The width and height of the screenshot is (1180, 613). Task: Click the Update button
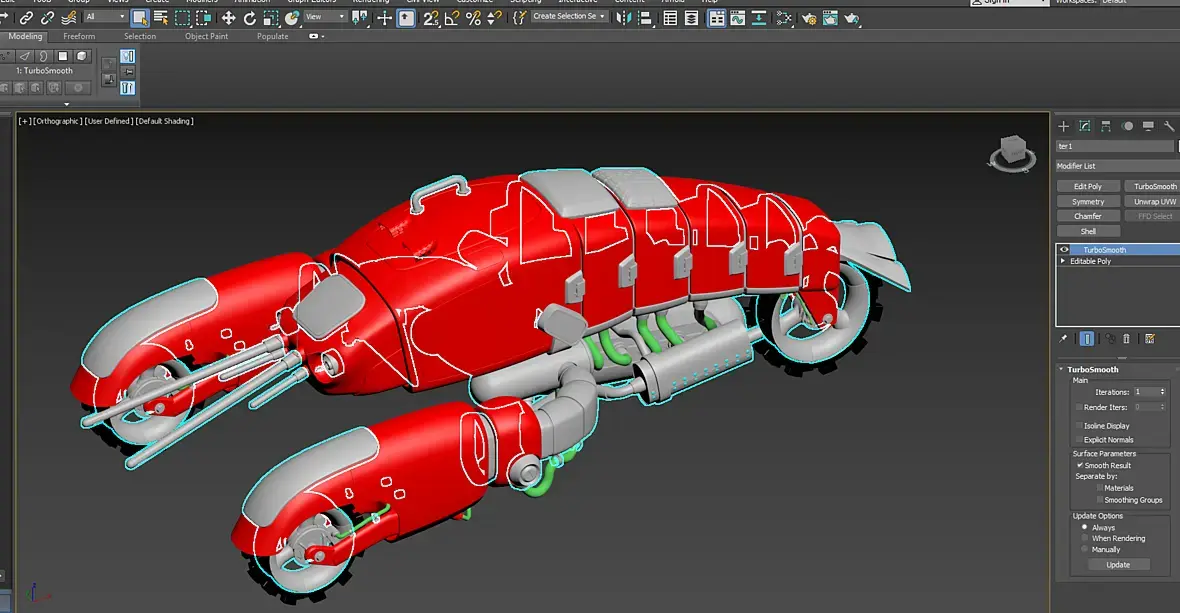click(x=1118, y=565)
